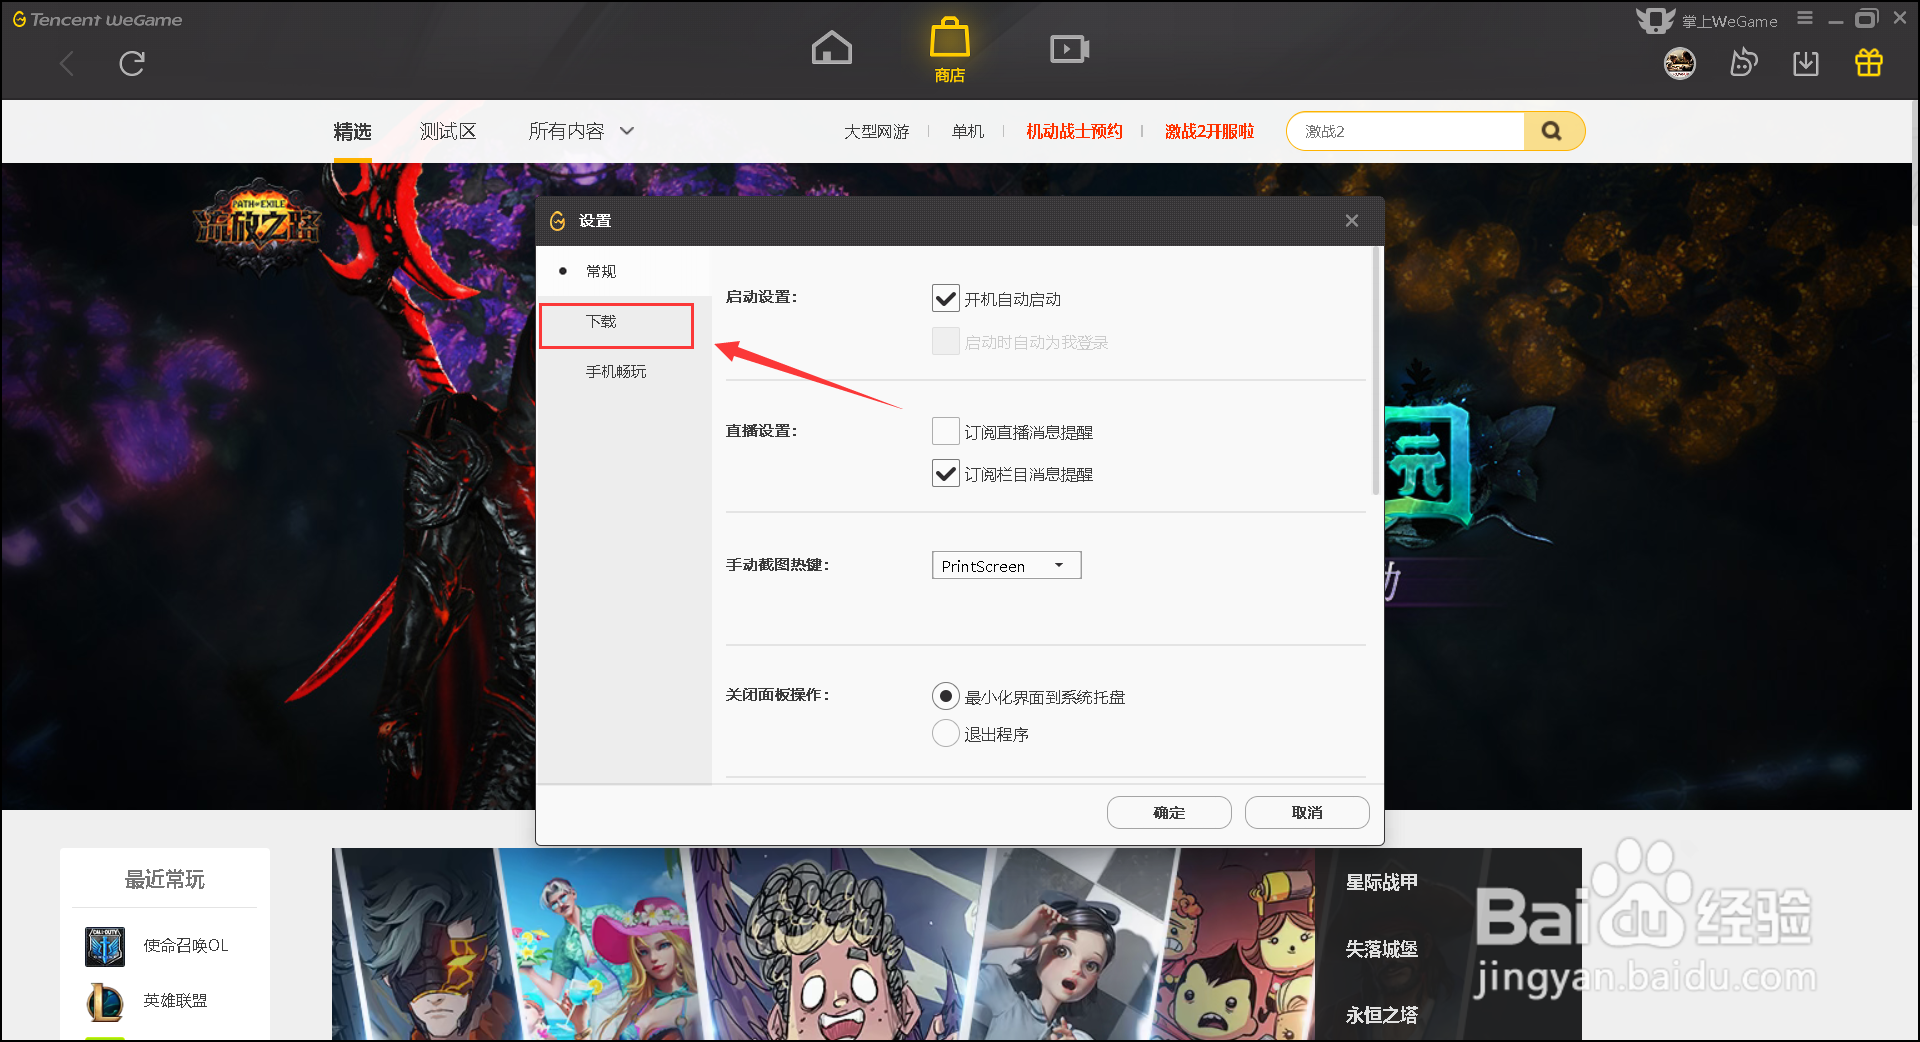Screen dimensions: 1920x1042
Task: Click the 英雄联盟 game icon
Action: 105,1001
